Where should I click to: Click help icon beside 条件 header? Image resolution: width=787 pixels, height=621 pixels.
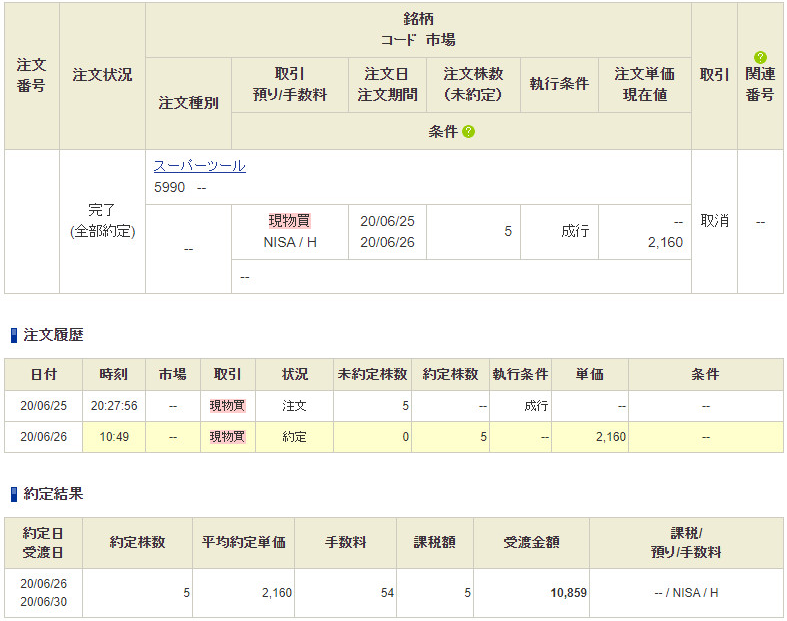[x=468, y=132]
